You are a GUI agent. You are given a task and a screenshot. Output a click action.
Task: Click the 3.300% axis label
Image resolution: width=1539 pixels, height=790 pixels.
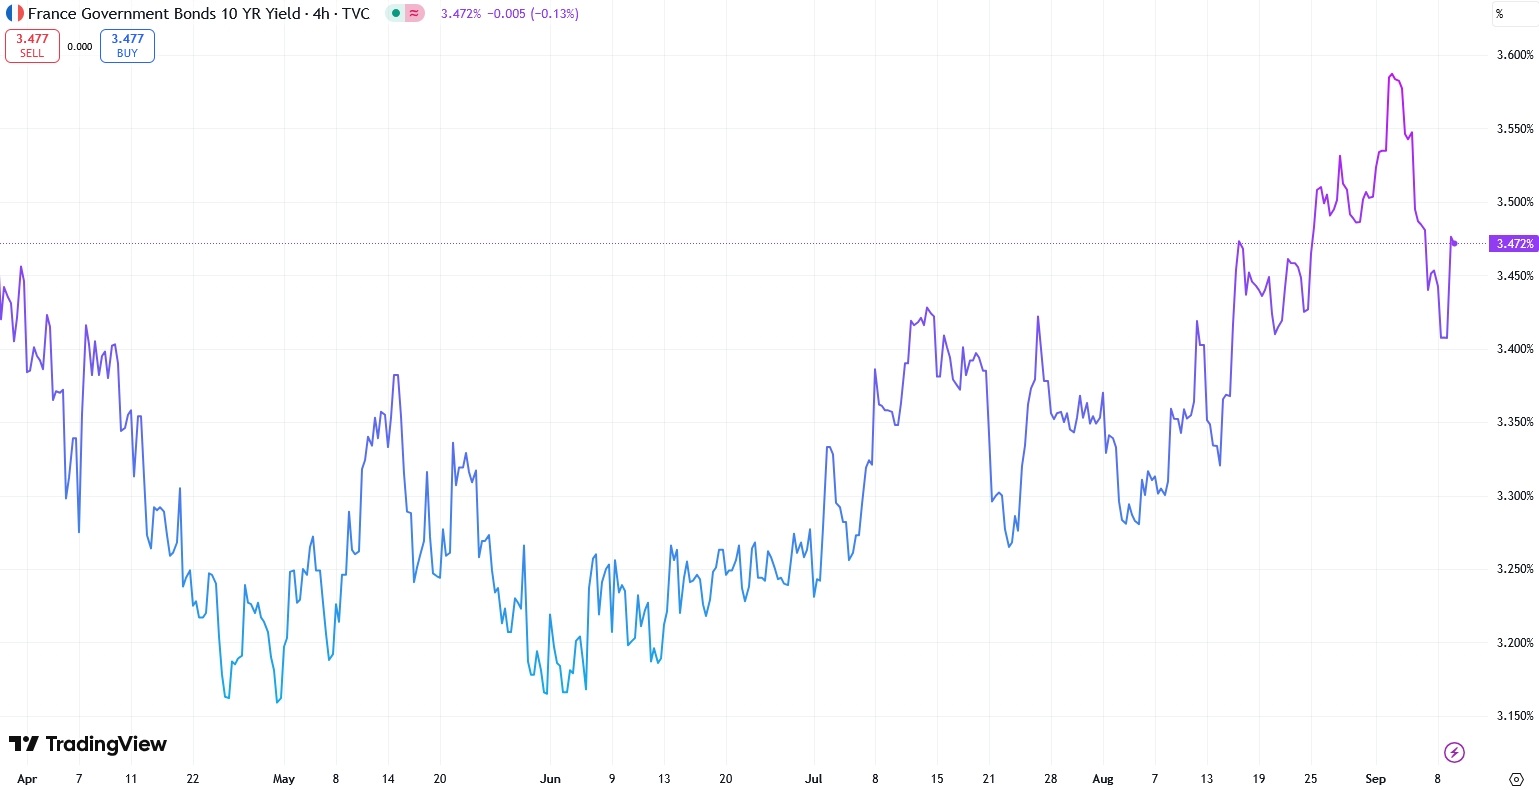click(1515, 496)
